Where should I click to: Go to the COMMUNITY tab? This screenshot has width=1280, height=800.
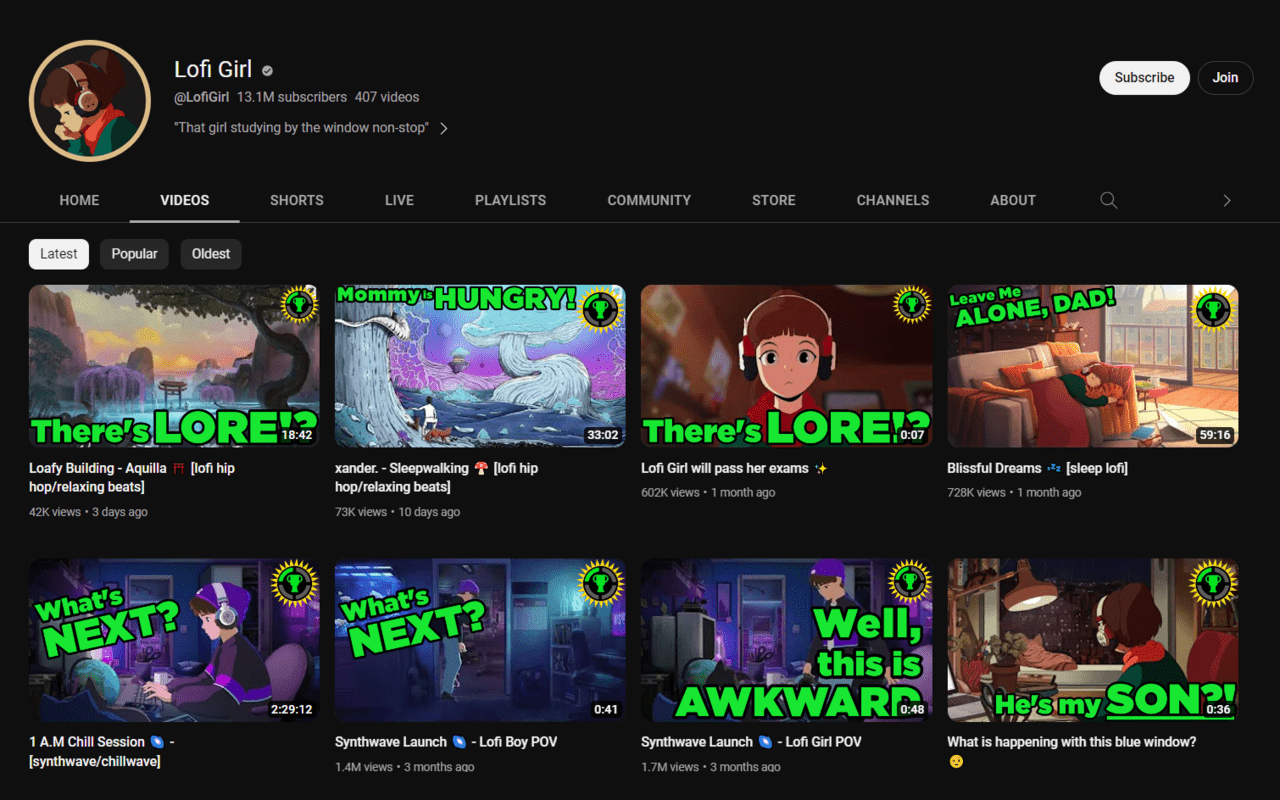[x=649, y=200]
